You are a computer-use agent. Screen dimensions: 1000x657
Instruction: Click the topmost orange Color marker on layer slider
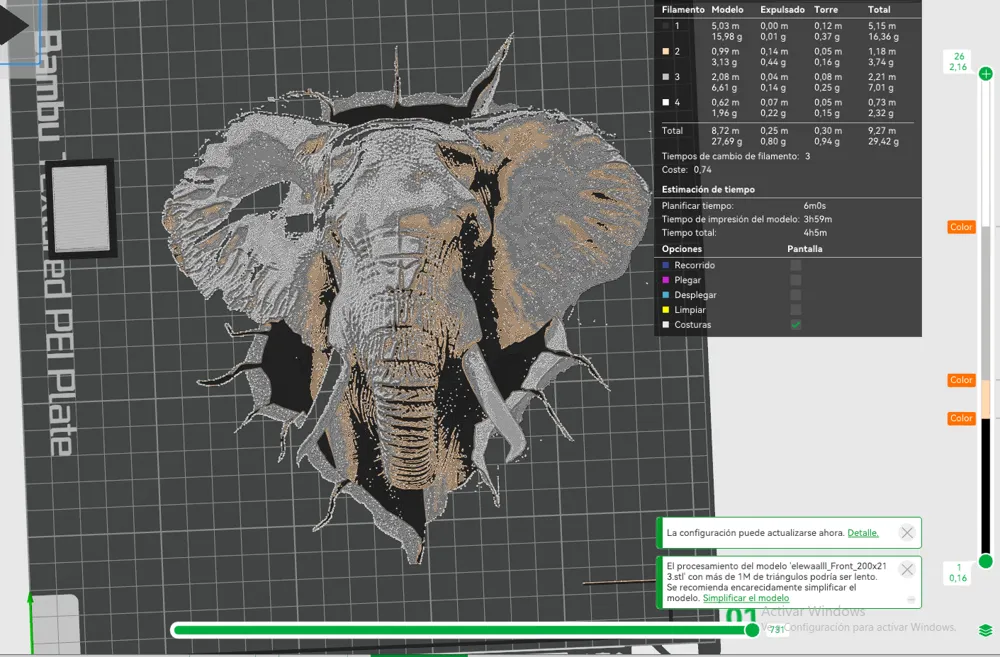tap(961, 227)
